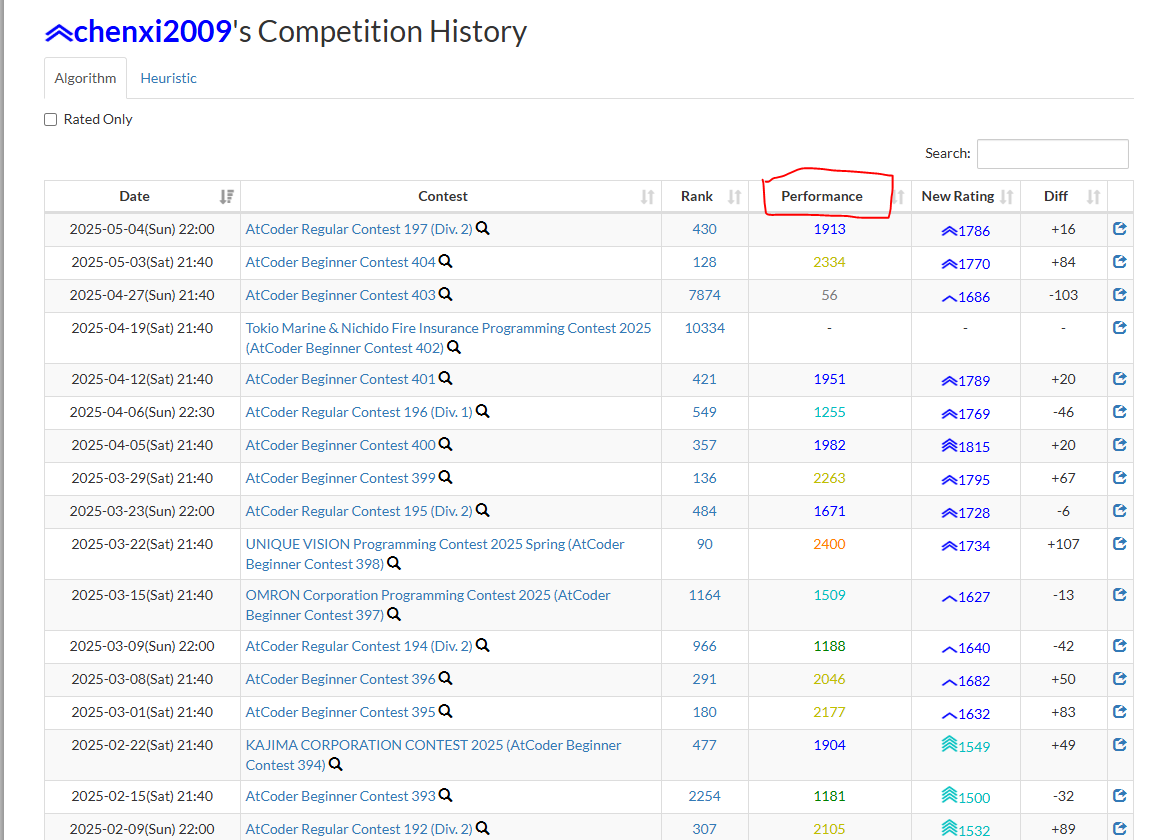Click share icon in Beginner Contest 400 row
This screenshot has height=840, width=1155.
tap(1120, 445)
